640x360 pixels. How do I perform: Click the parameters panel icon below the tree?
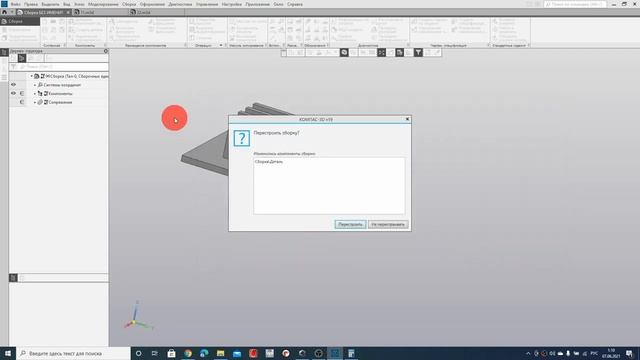pos(13,278)
